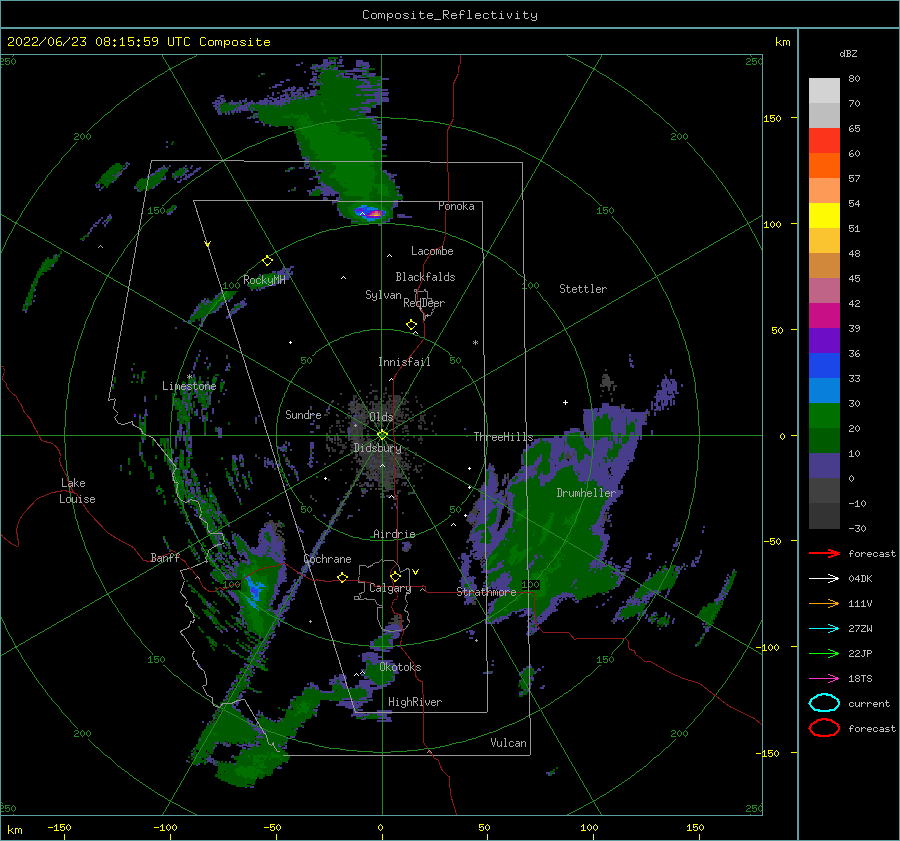900x841 pixels.
Task: Click the cyan current ellipse icon
Action: point(824,703)
